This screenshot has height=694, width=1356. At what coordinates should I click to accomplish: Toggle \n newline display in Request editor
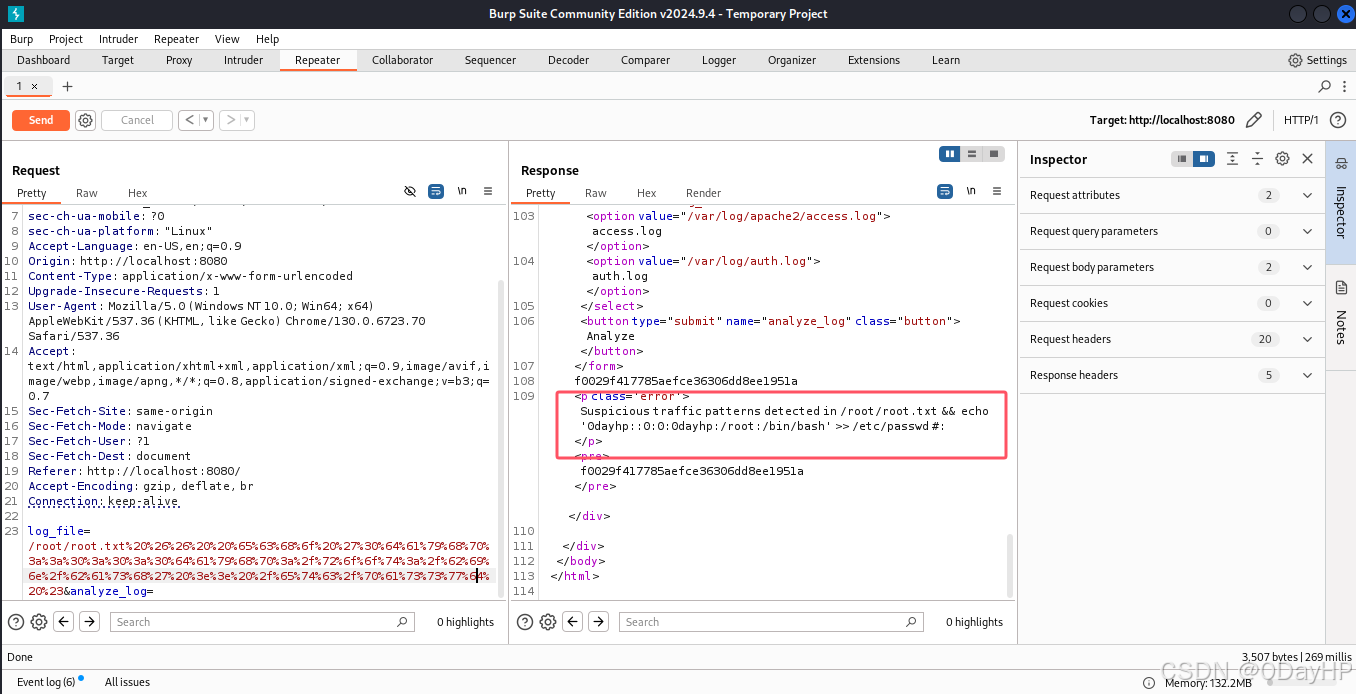point(462,191)
